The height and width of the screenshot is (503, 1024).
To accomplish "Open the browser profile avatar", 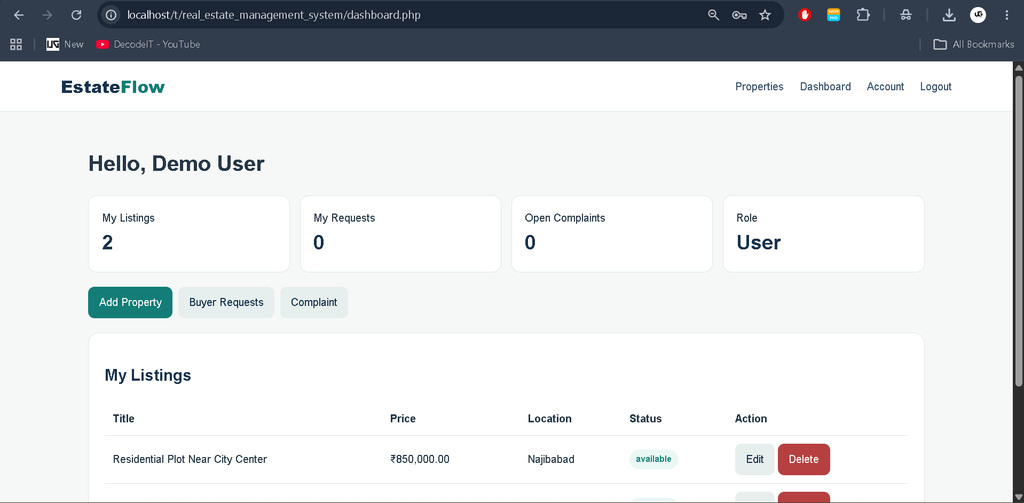I will click(x=978, y=15).
